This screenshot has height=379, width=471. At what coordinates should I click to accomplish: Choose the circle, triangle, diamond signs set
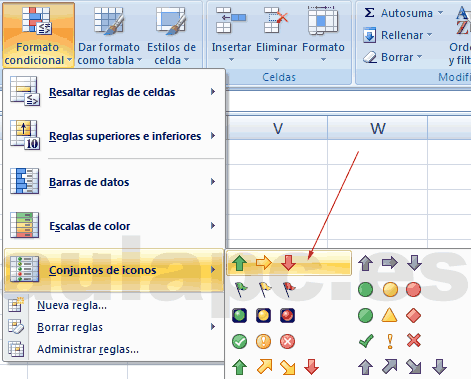(x=389, y=315)
